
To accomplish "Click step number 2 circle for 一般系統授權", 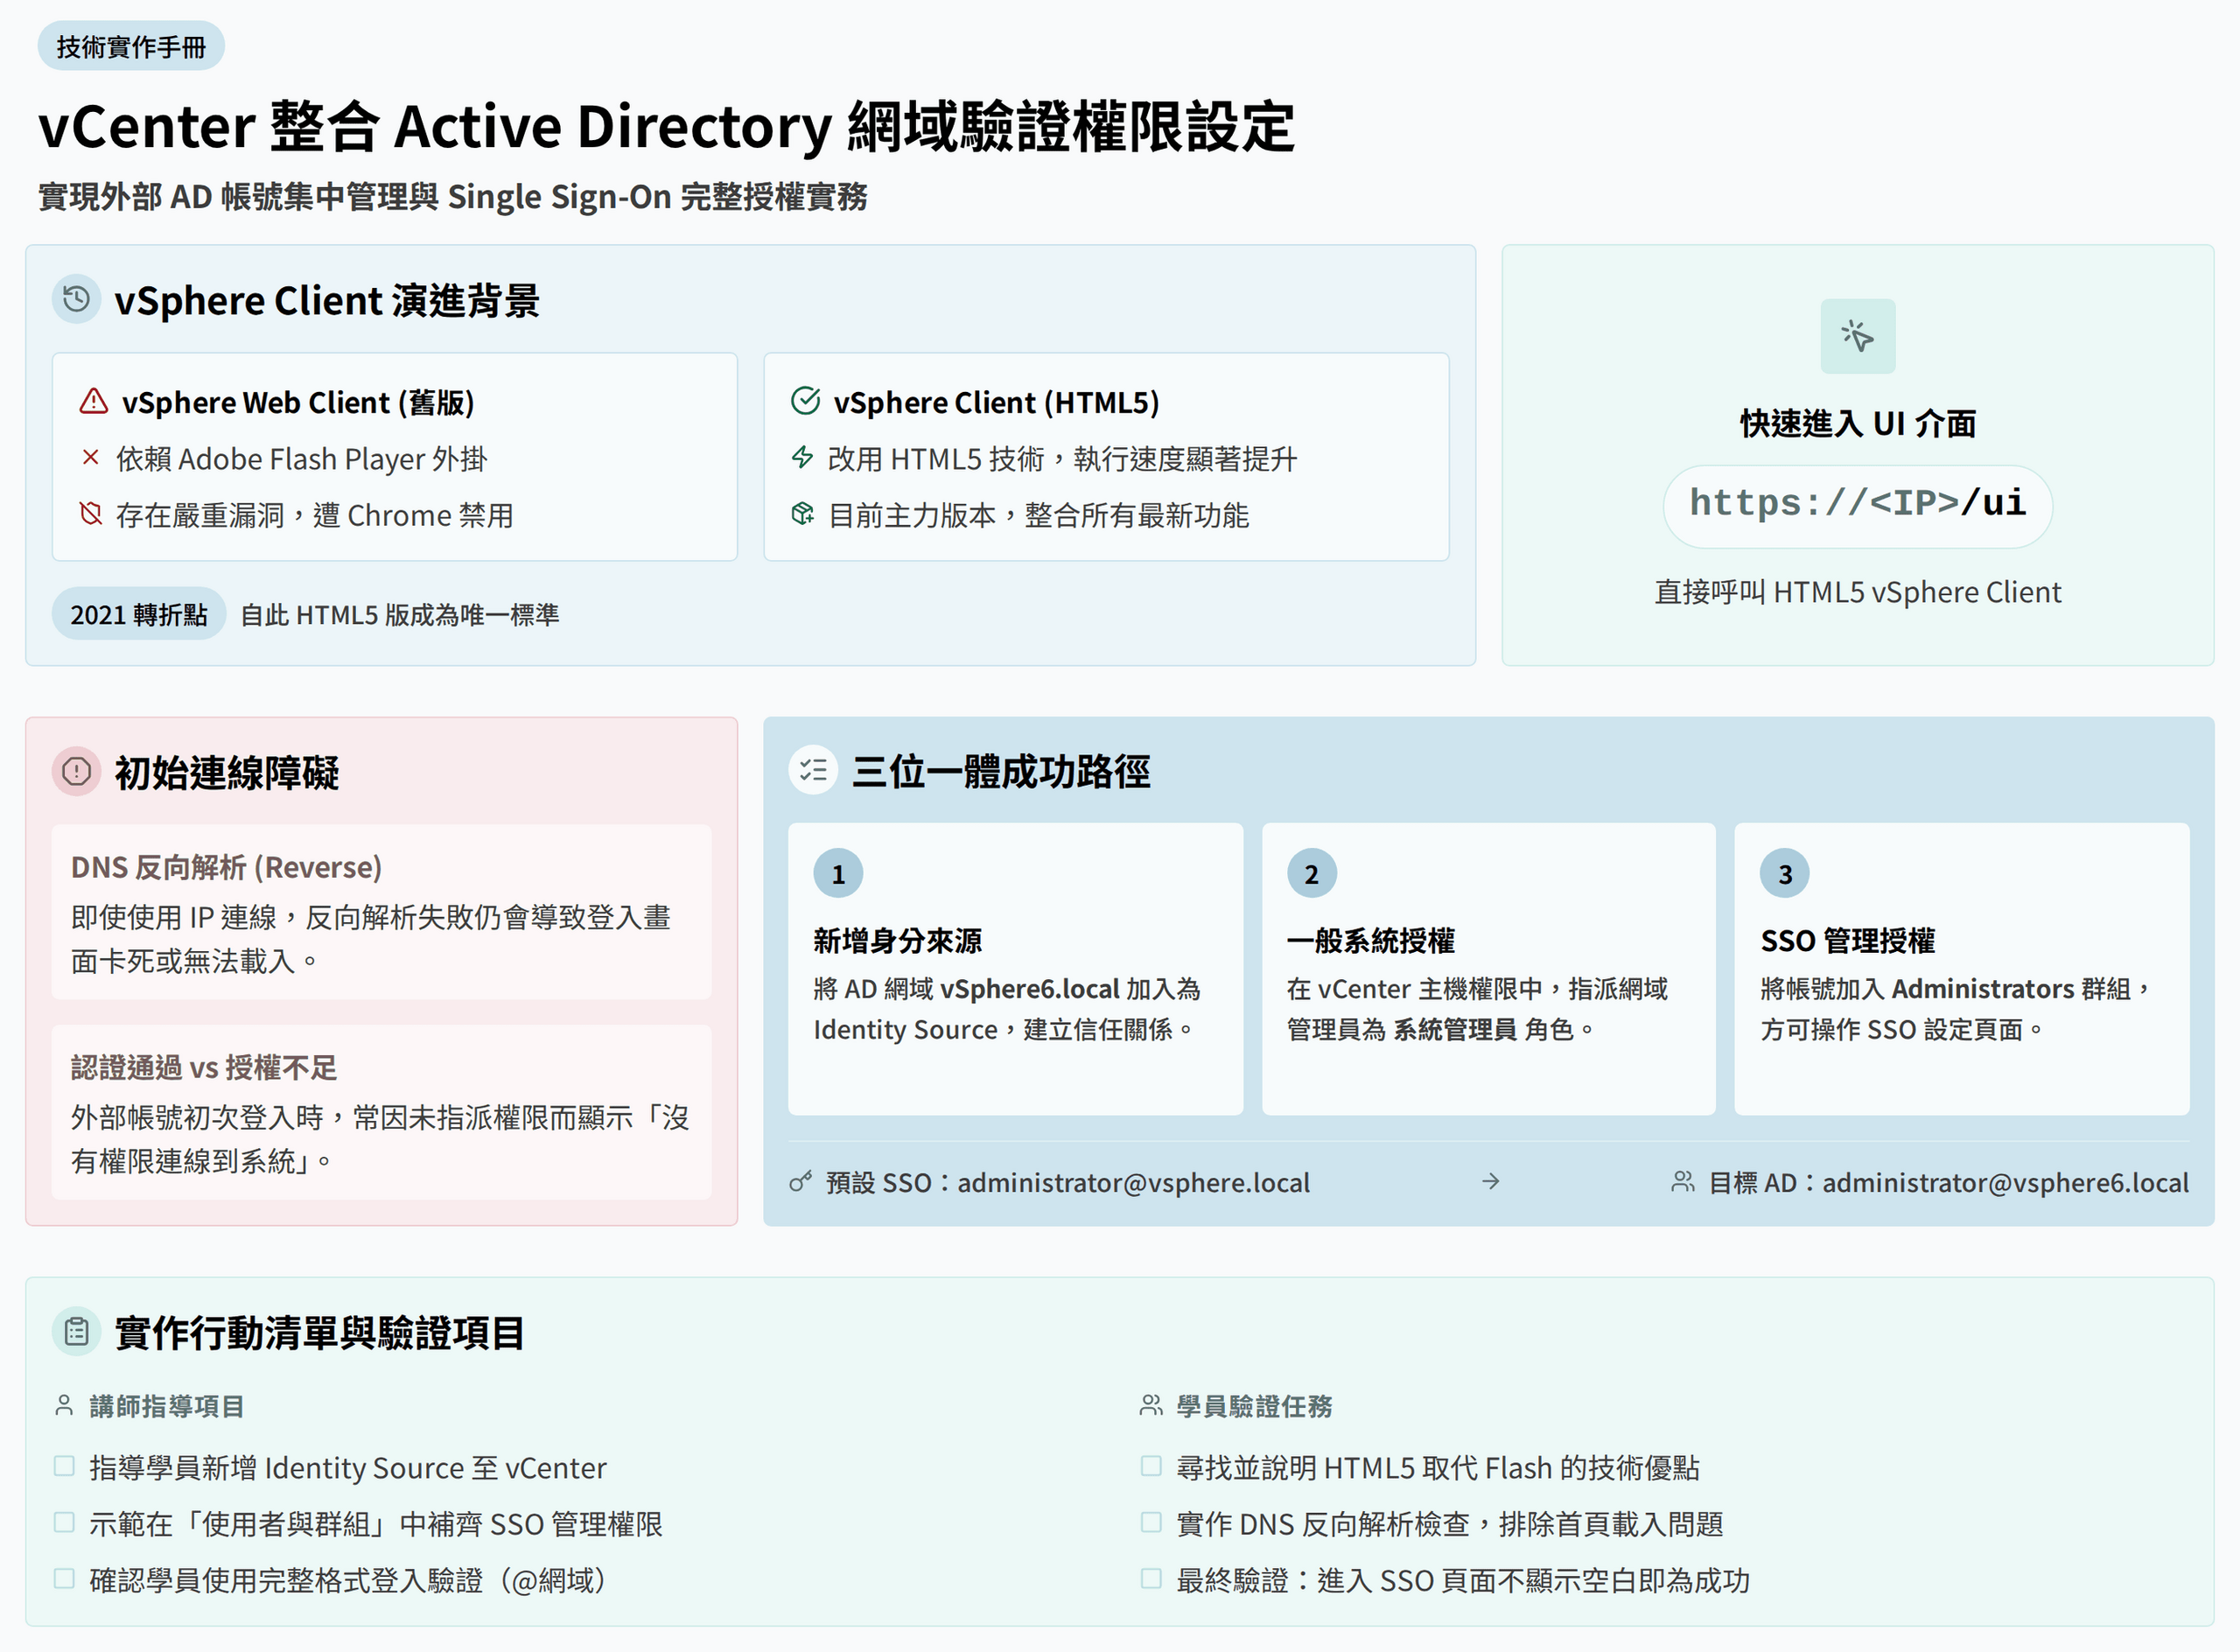I will click(1311, 873).
